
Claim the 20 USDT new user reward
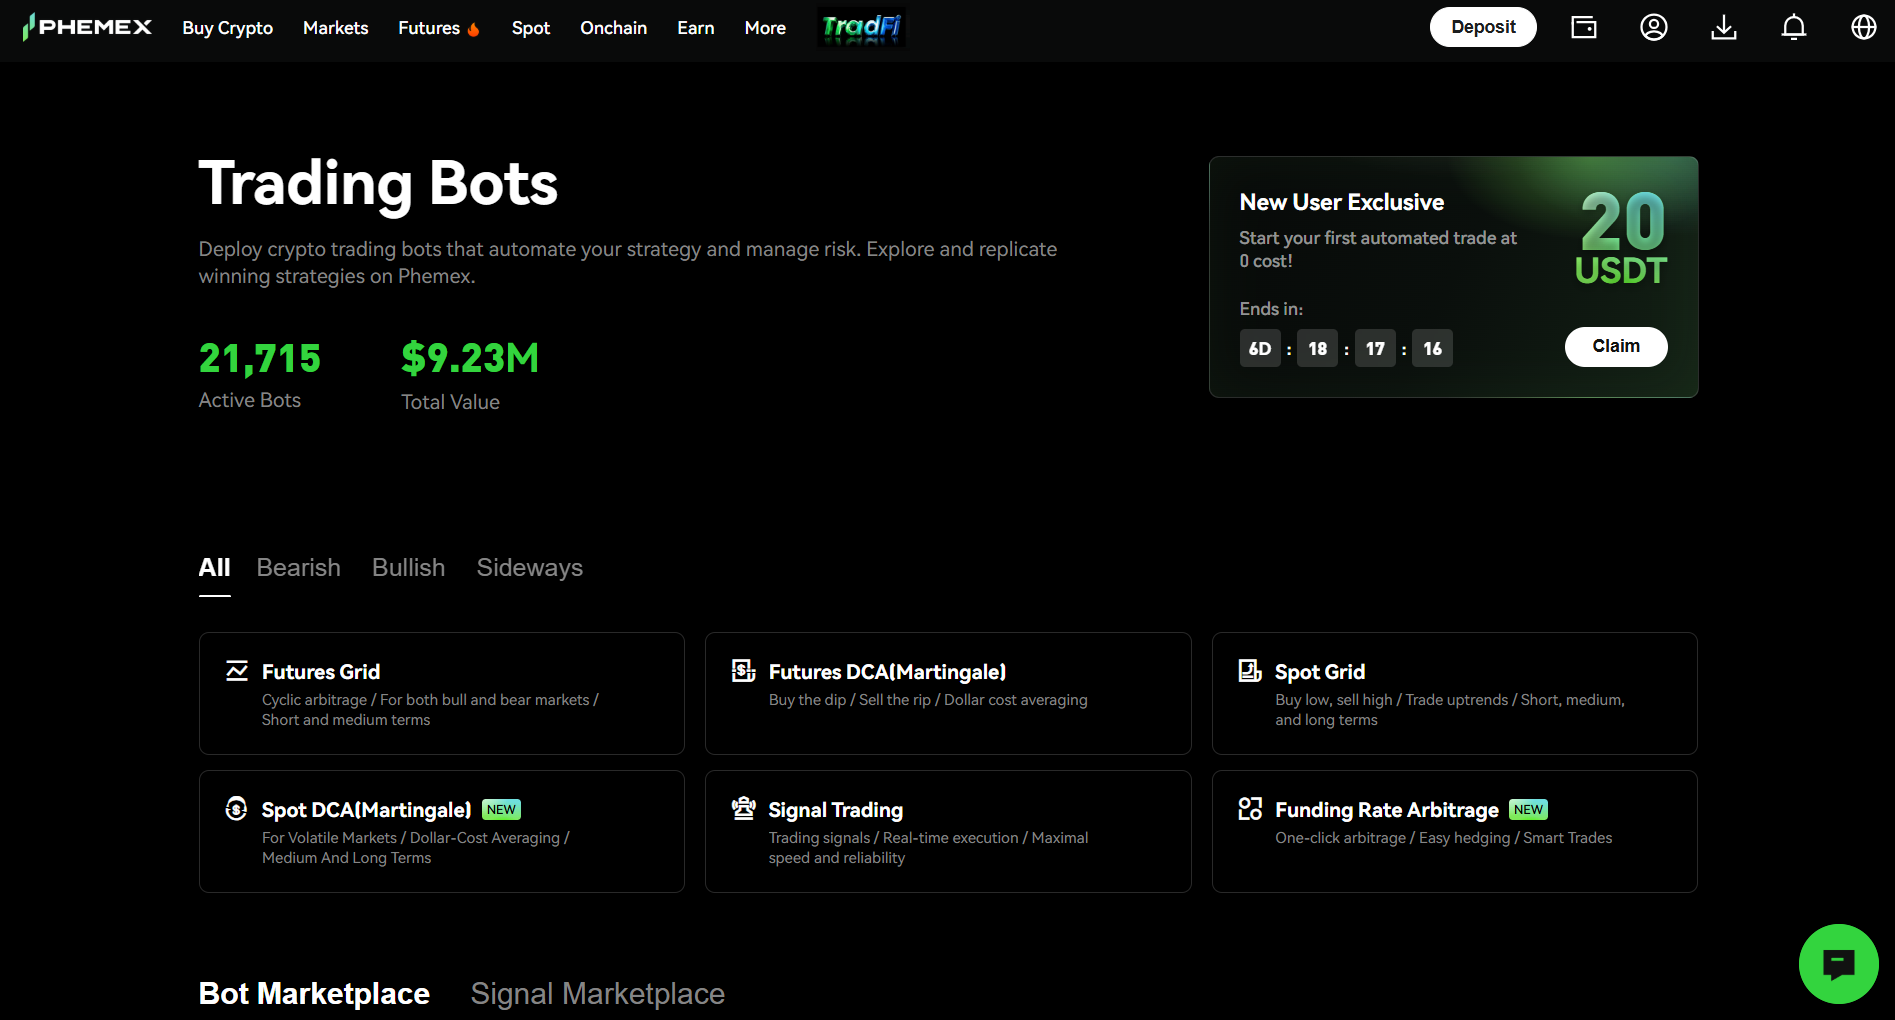tap(1616, 347)
